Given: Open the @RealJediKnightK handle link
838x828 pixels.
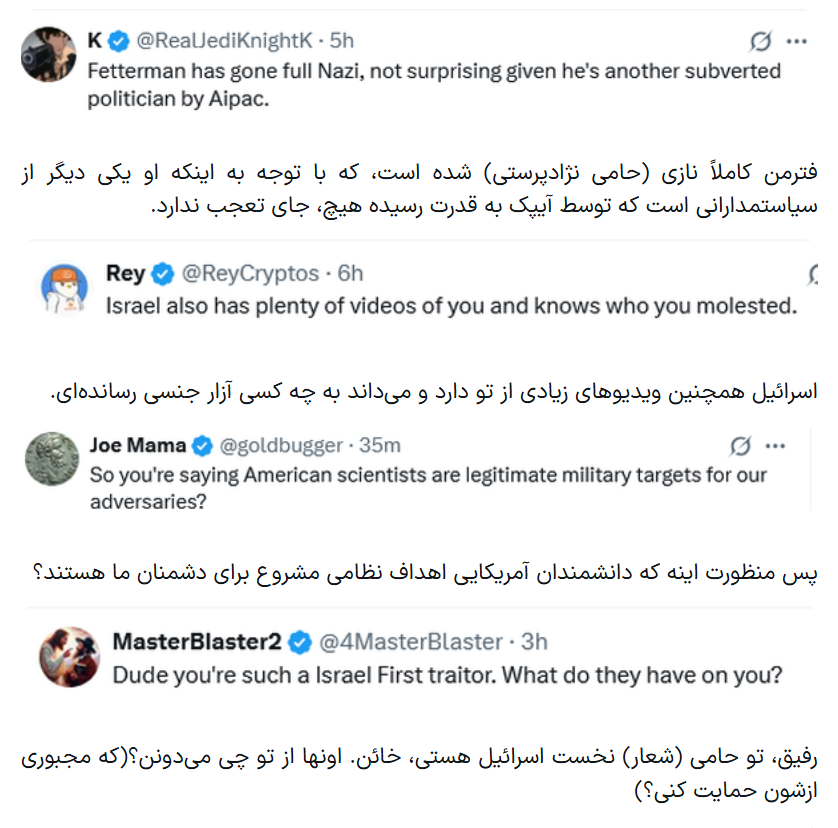Looking at the screenshot, I should tap(224, 41).
